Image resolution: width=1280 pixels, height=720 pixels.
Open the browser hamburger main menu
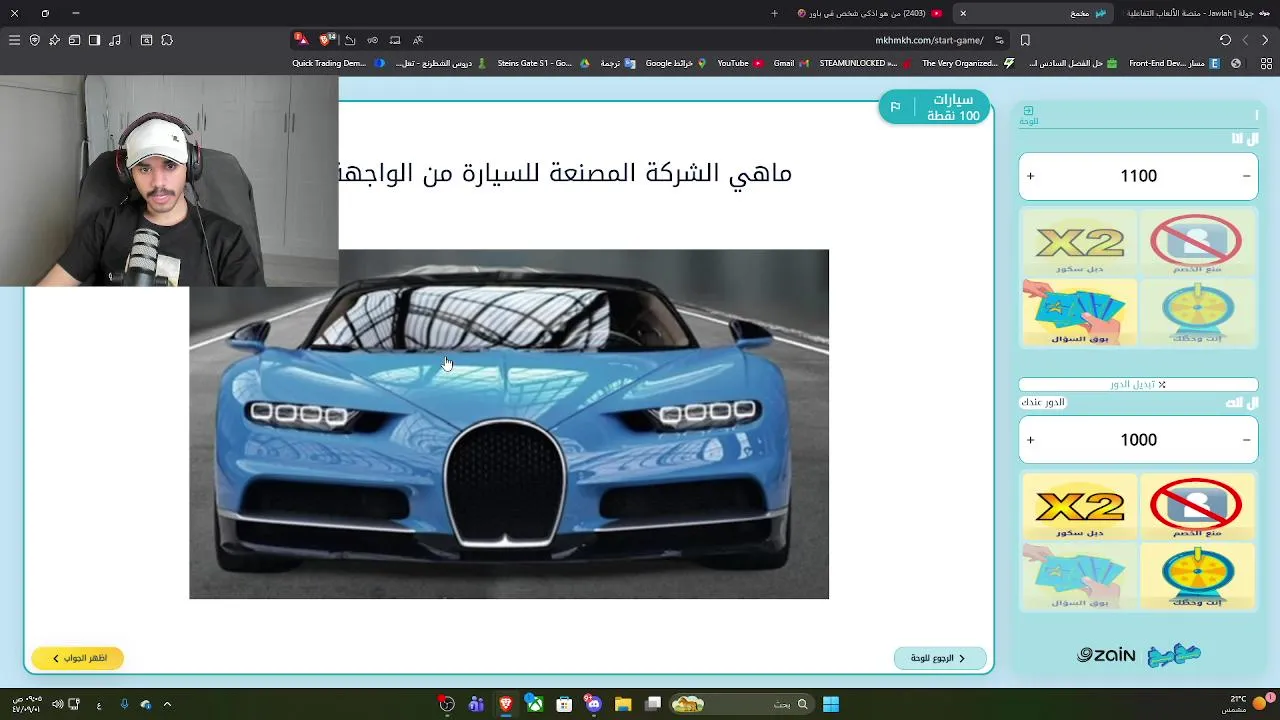(14, 40)
